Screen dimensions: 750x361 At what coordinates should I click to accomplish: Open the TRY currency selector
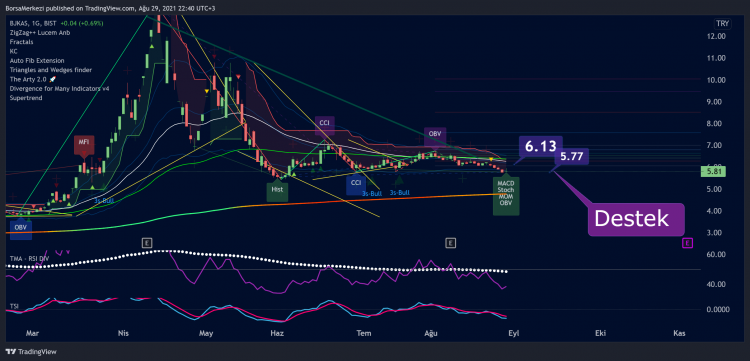click(721, 23)
